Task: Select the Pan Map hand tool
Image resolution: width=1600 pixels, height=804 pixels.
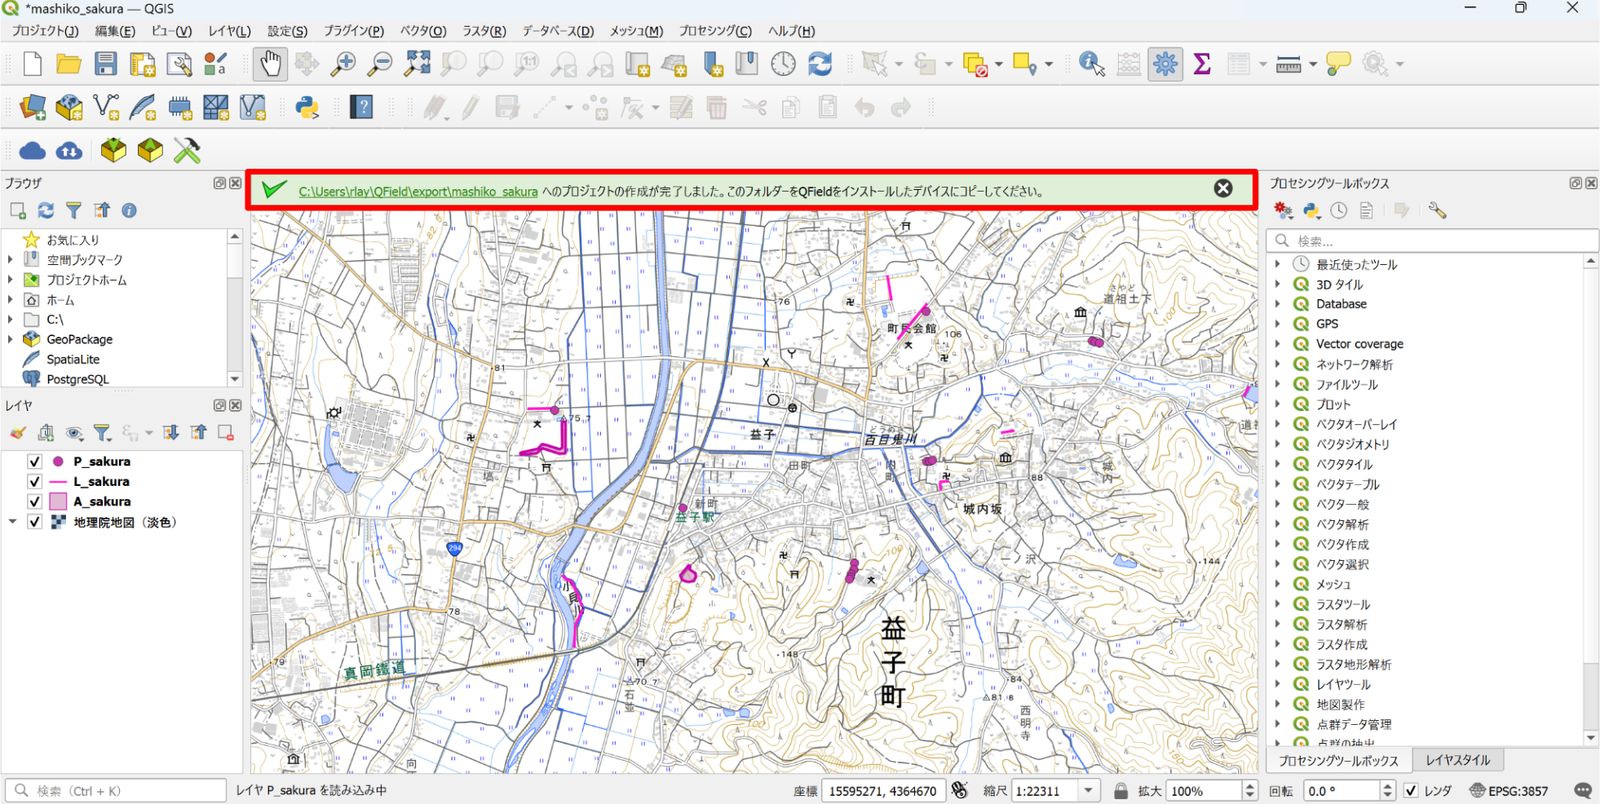Action: tap(270, 64)
